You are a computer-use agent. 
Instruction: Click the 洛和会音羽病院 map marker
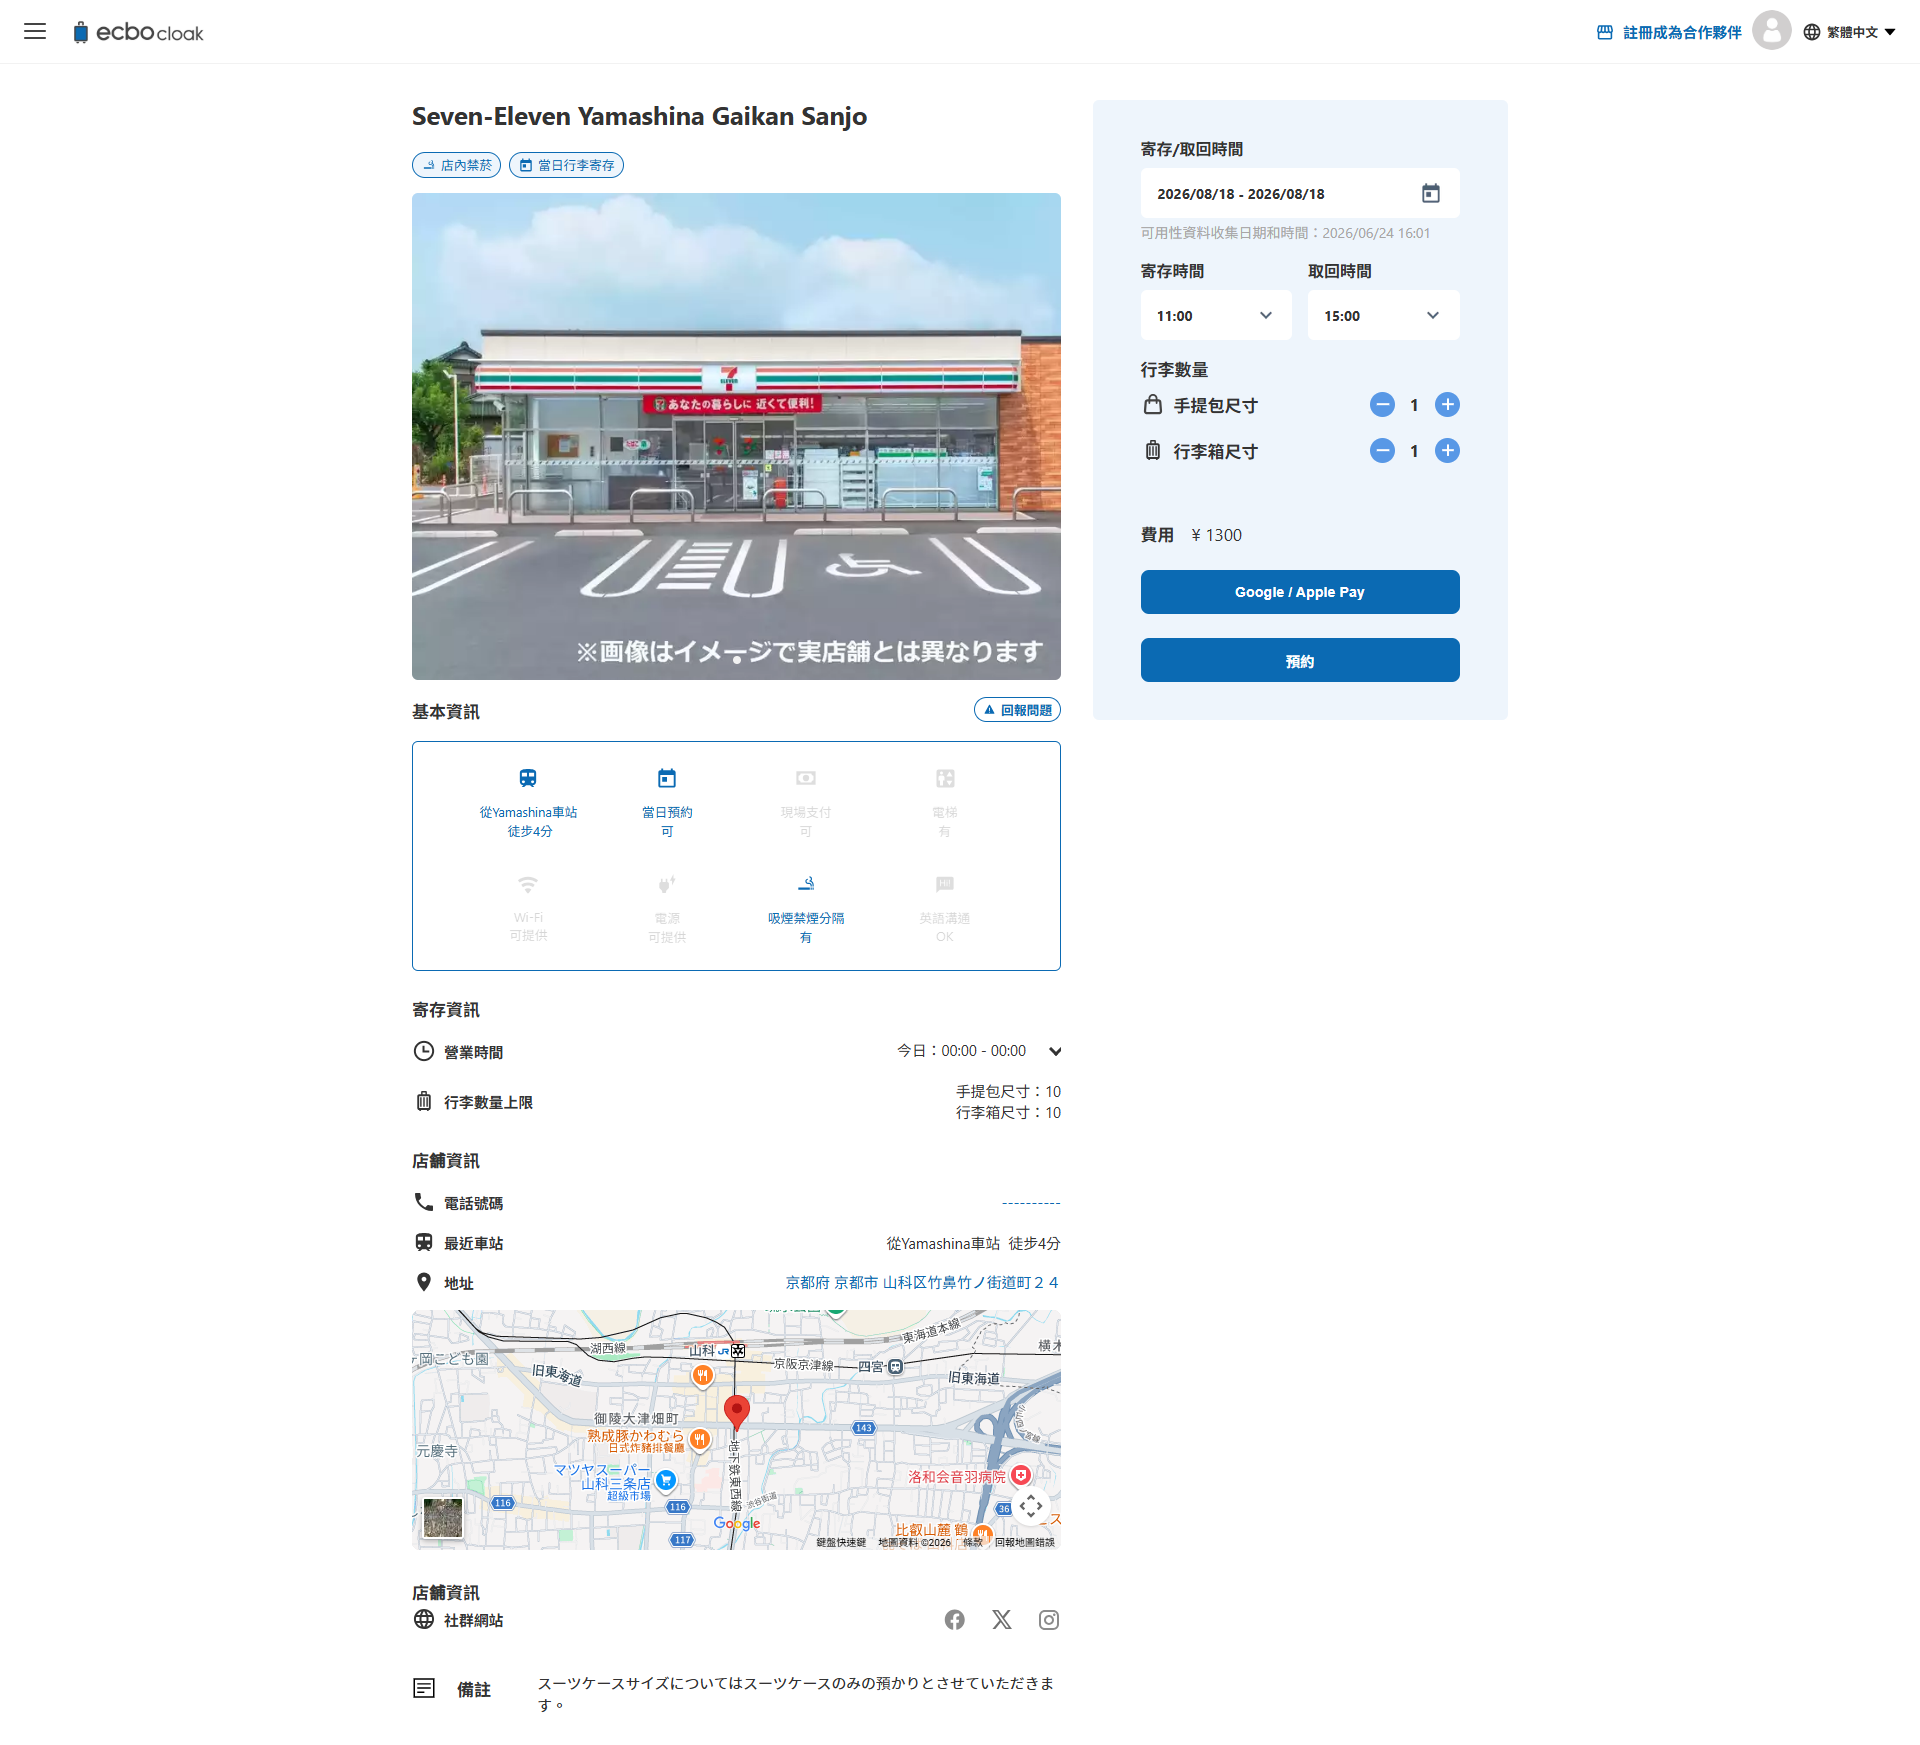1021,1475
